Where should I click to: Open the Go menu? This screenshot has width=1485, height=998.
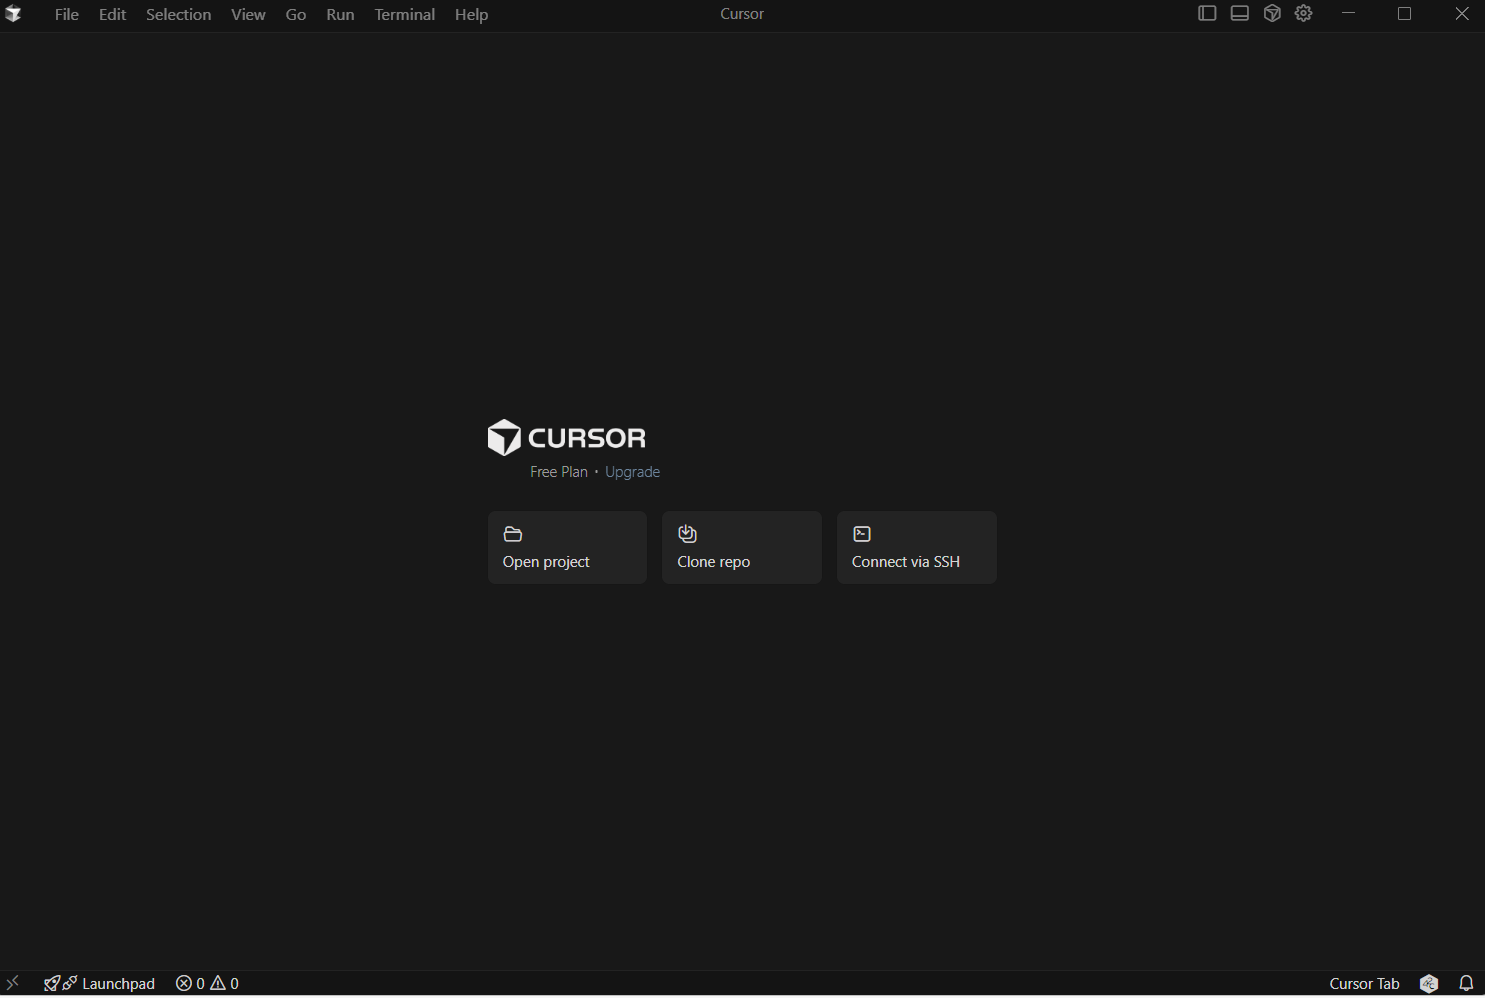(296, 14)
